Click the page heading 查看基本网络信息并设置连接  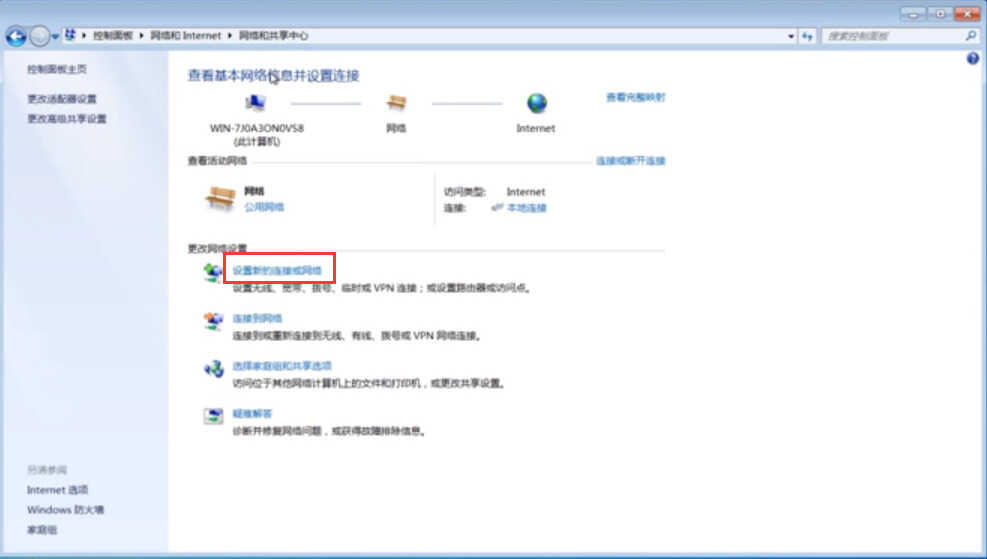(273, 76)
